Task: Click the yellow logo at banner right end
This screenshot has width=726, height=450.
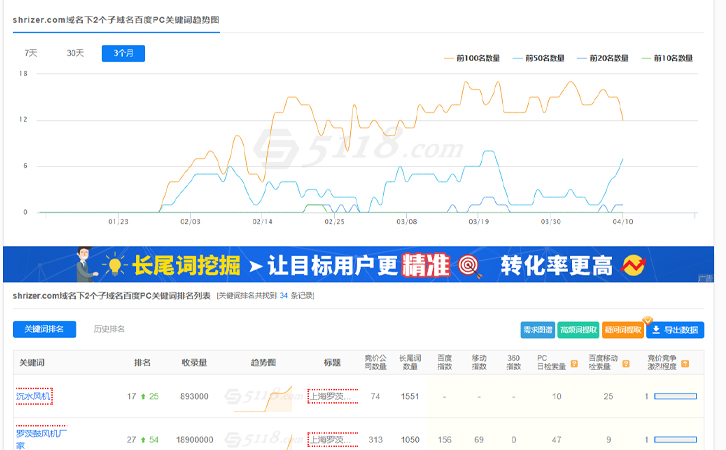Action: point(632,265)
